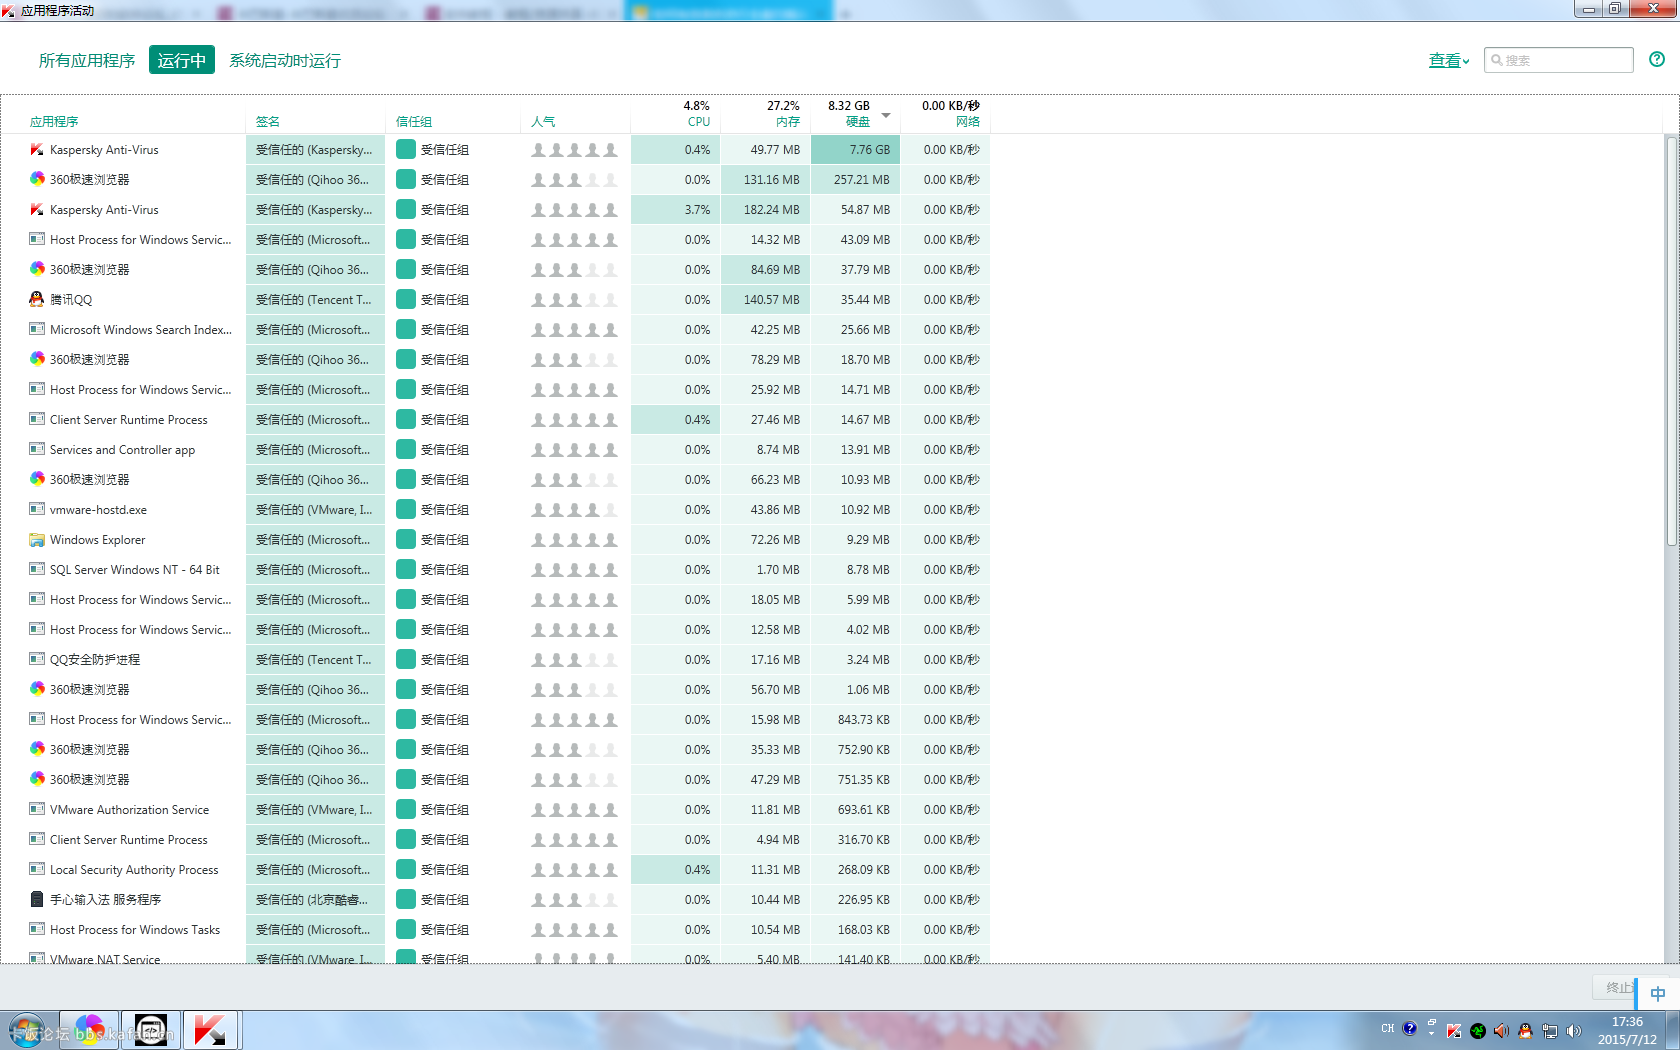Image resolution: width=1680 pixels, height=1050 pixels.
Task: Click the SQL Server Windows NT icon
Action: click(37, 569)
